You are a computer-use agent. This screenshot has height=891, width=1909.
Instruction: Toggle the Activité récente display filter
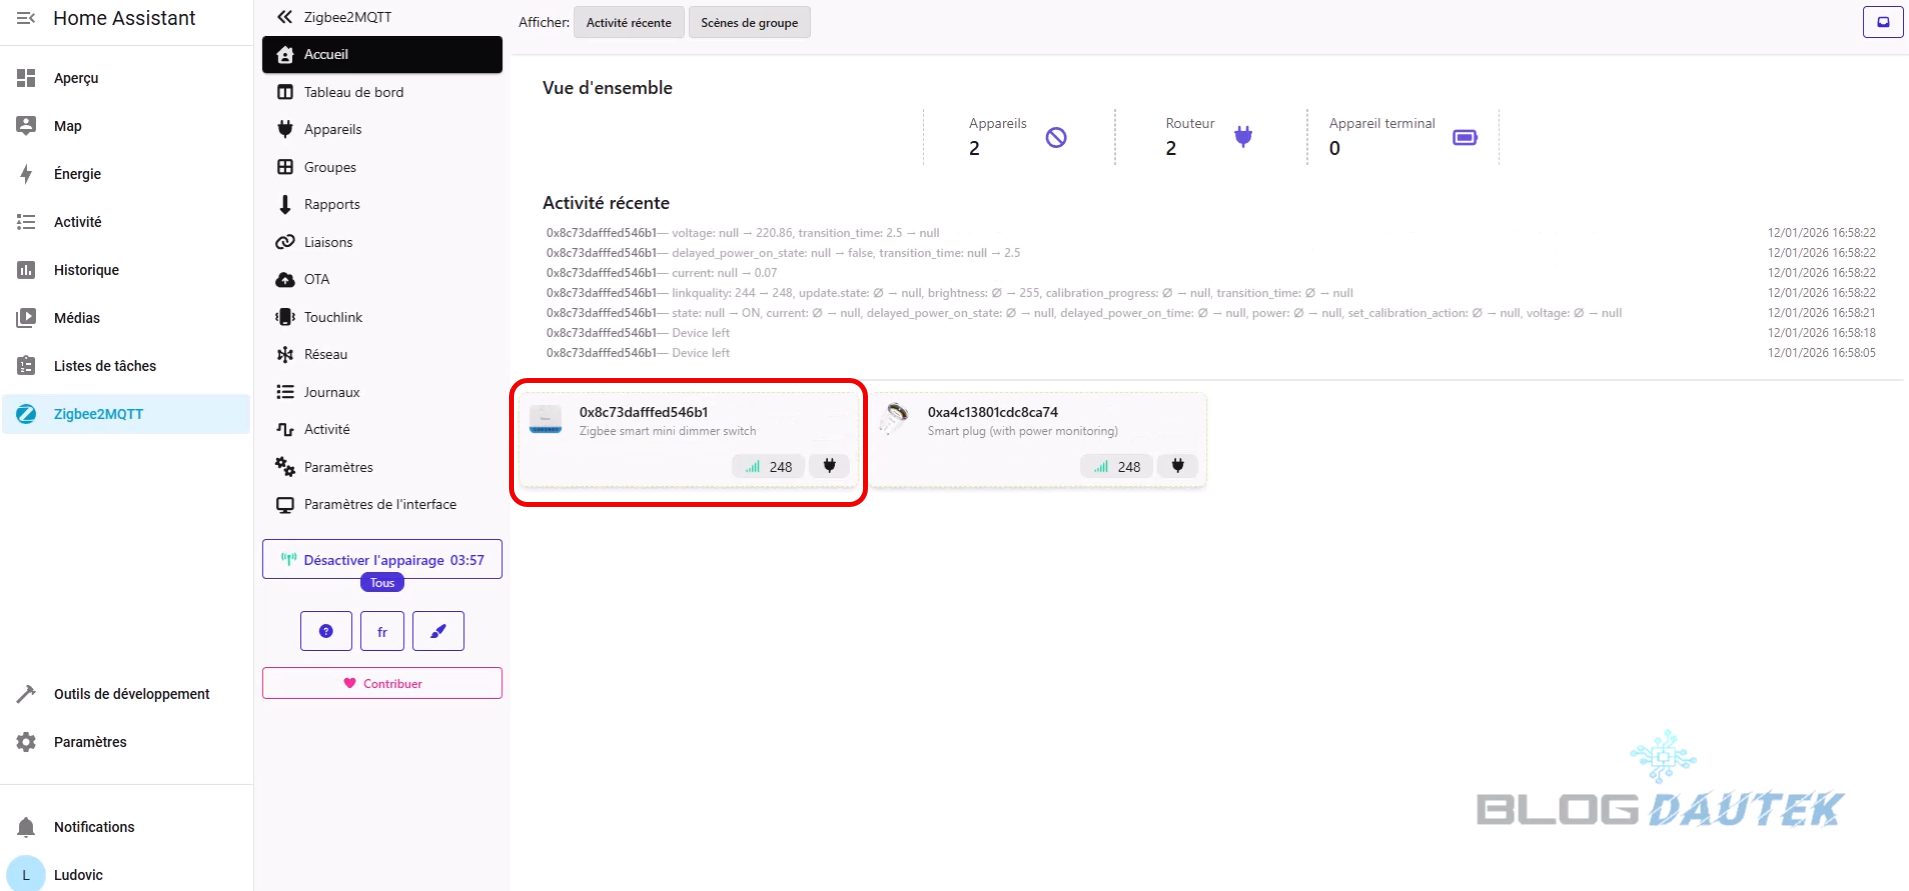click(x=629, y=22)
